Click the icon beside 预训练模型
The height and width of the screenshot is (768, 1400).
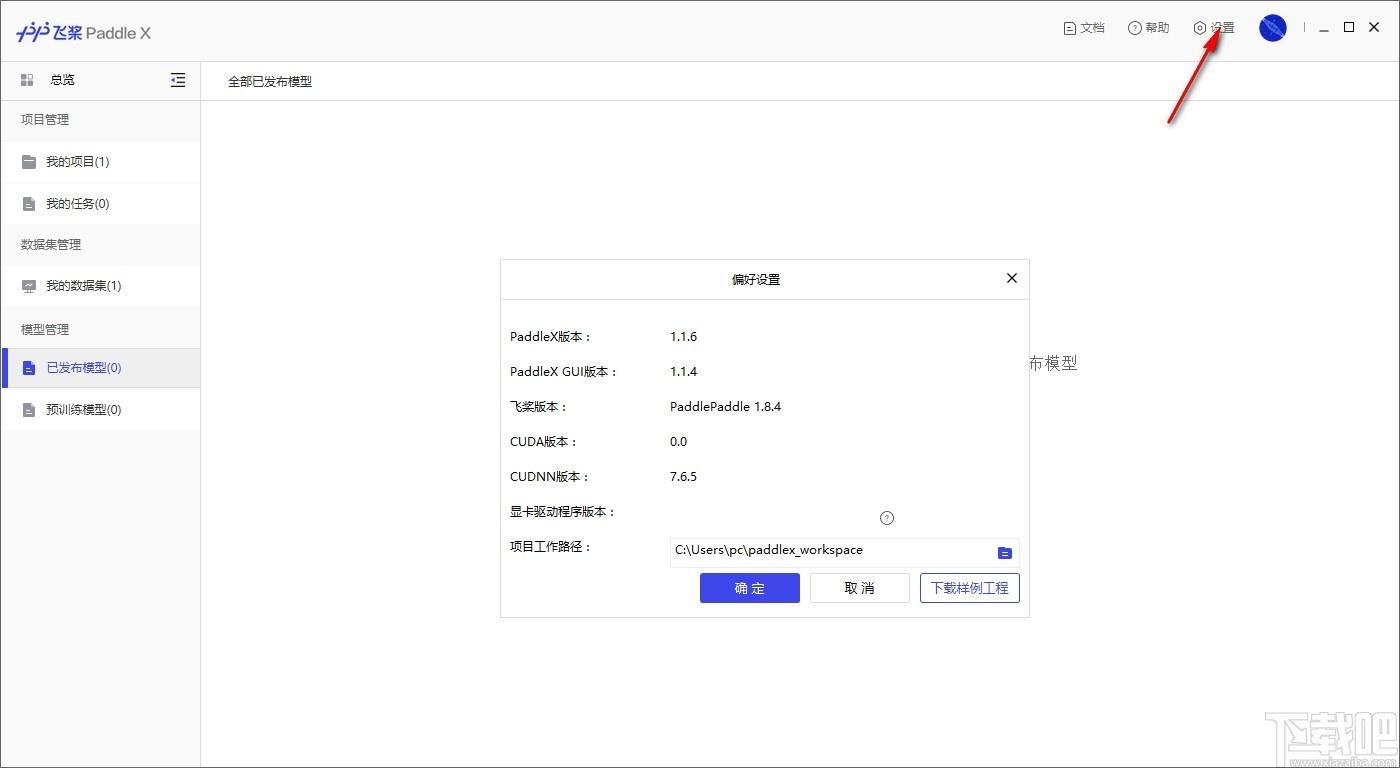(29, 410)
